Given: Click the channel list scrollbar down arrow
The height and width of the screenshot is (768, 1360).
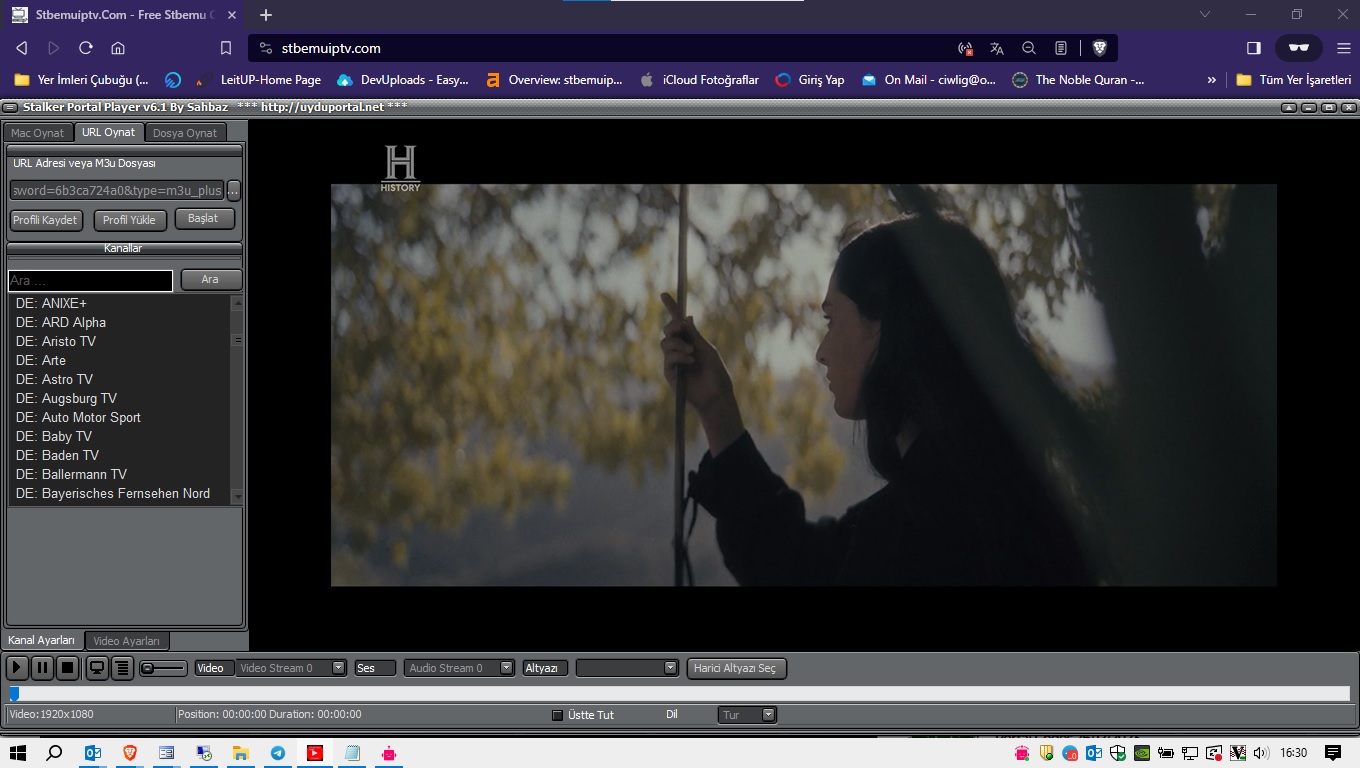Looking at the screenshot, I should click(x=237, y=496).
